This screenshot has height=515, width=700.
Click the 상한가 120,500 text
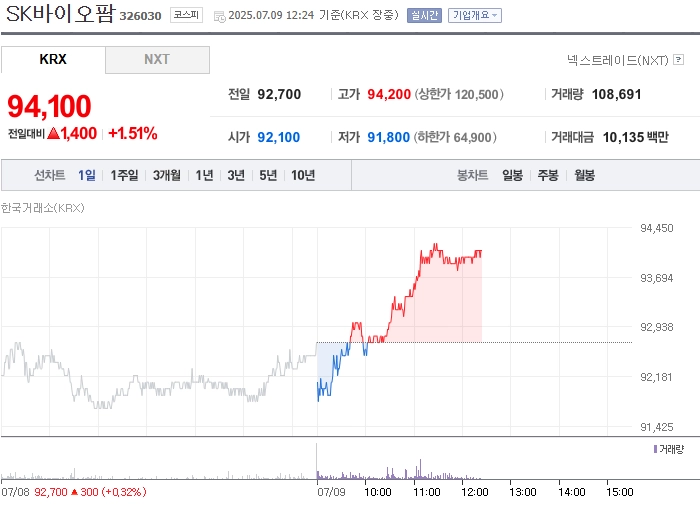459,94
